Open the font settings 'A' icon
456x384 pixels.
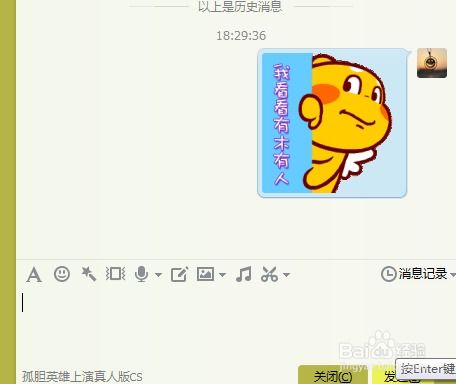pyautogui.click(x=34, y=275)
